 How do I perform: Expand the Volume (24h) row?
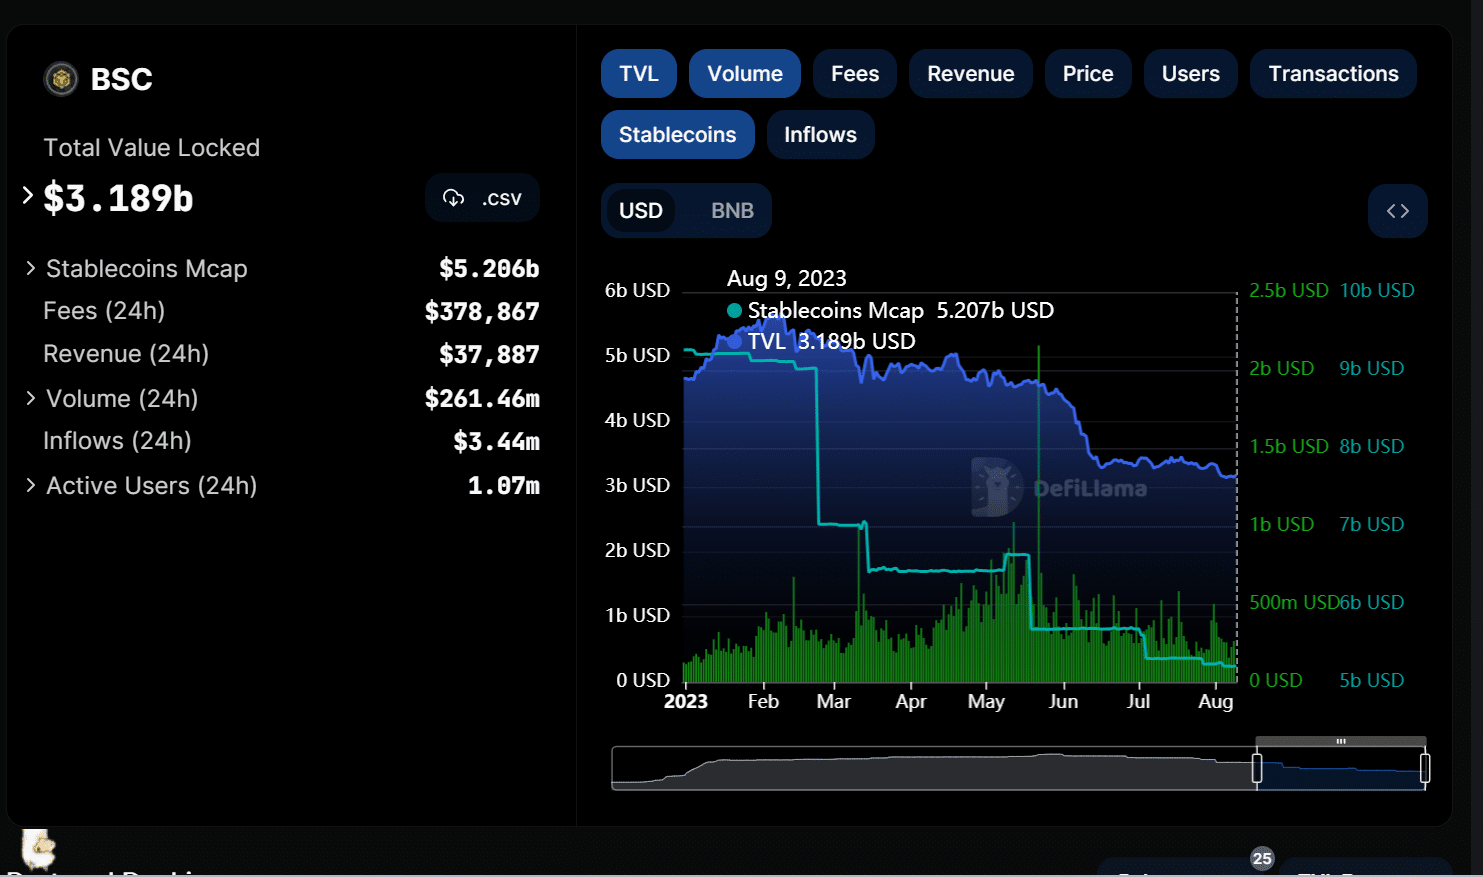pos(31,398)
